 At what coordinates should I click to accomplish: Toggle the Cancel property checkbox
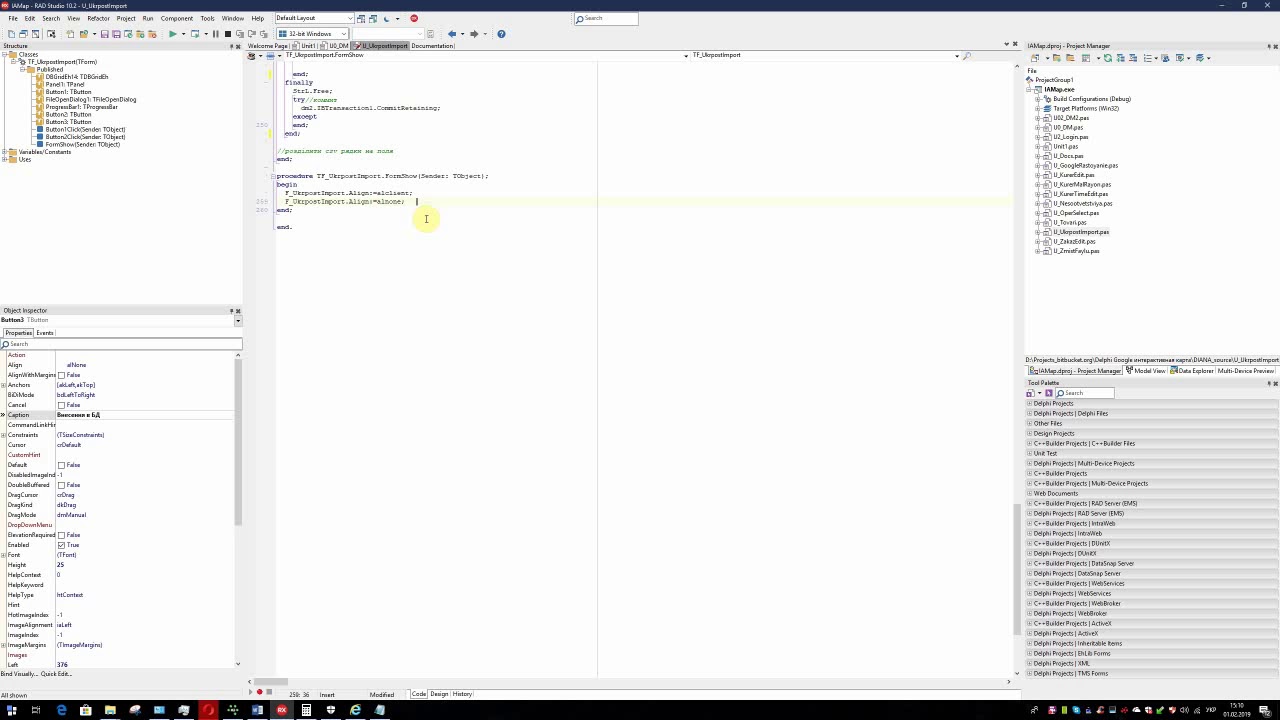coord(61,405)
